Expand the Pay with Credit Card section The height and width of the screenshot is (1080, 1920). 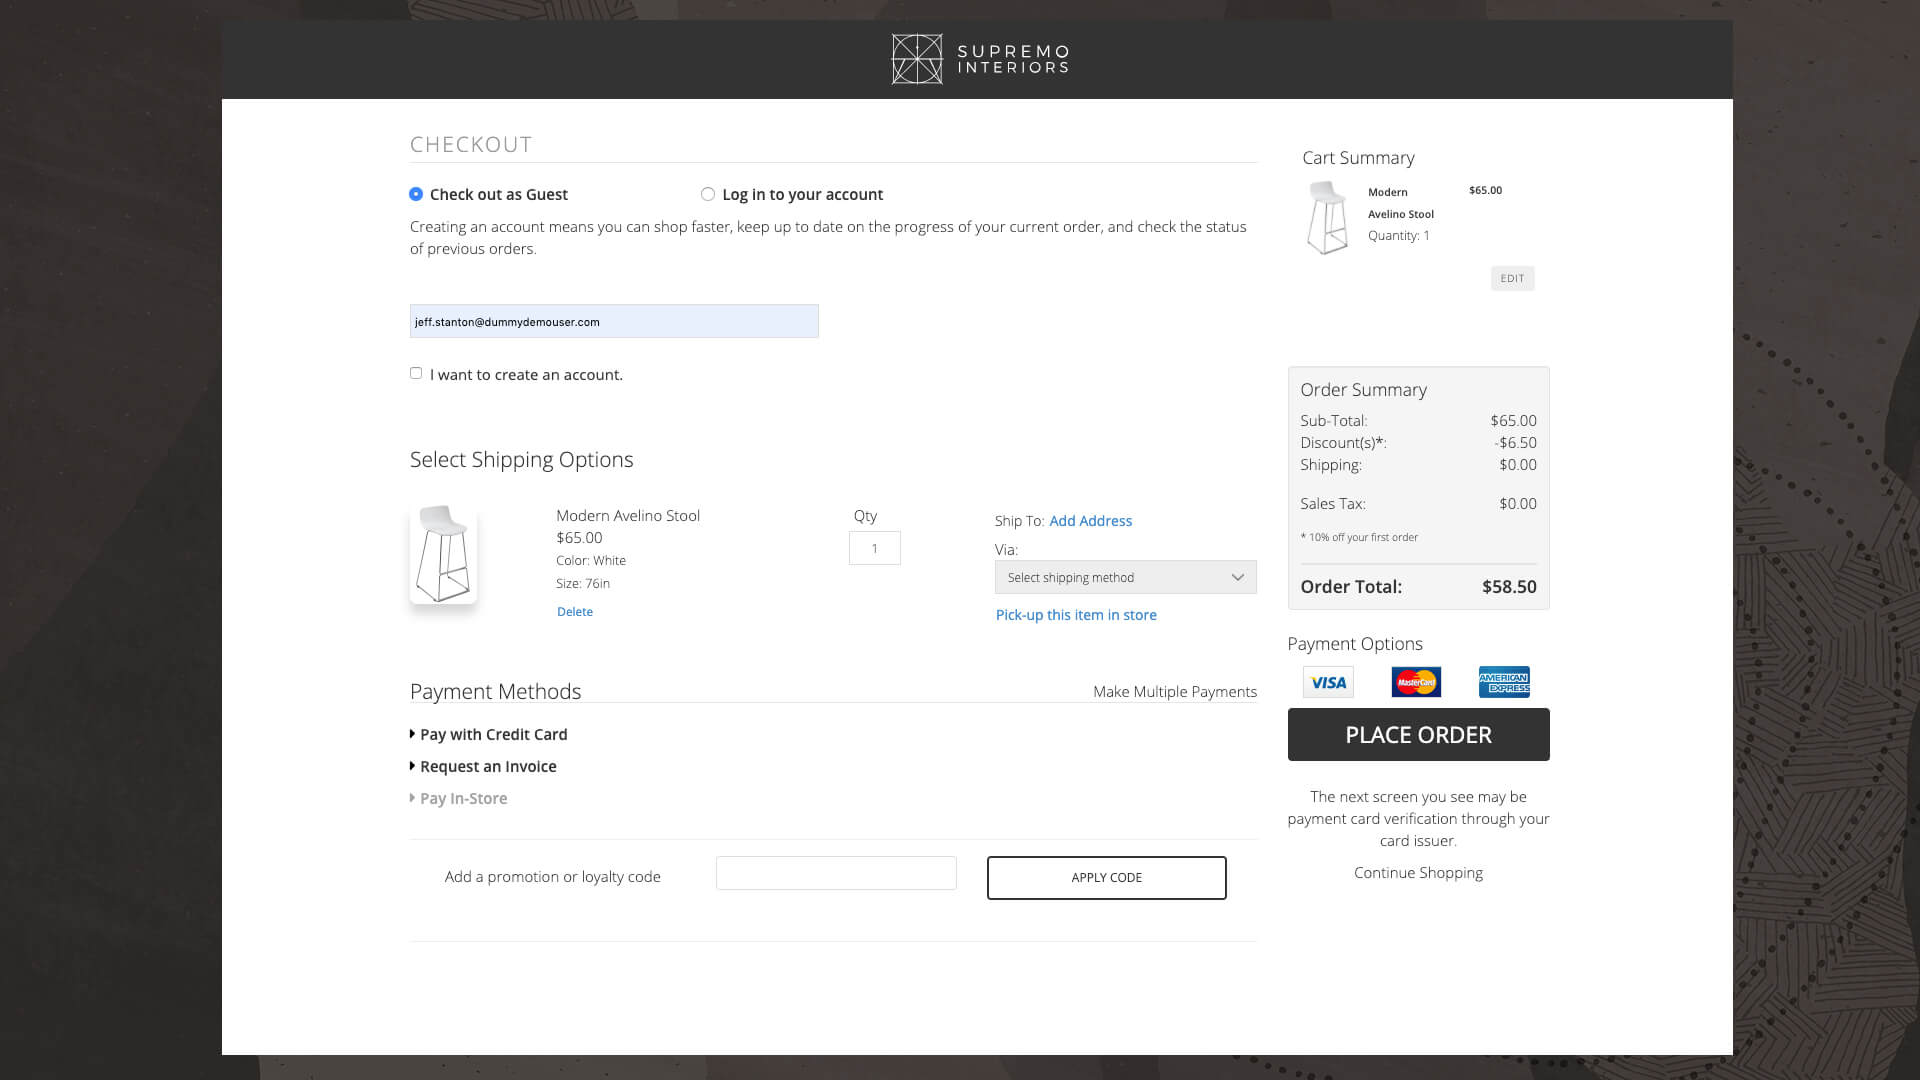tap(492, 734)
